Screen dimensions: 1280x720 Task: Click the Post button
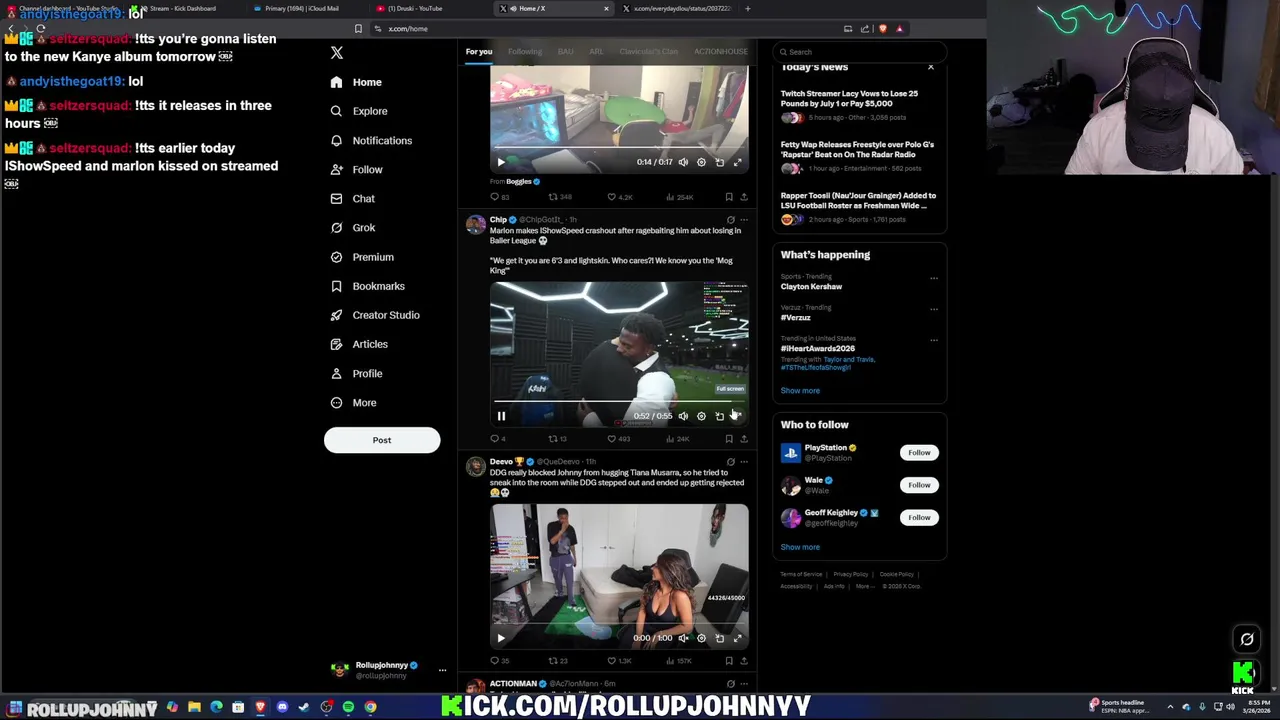pyautogui.click(x=382, y=440)
